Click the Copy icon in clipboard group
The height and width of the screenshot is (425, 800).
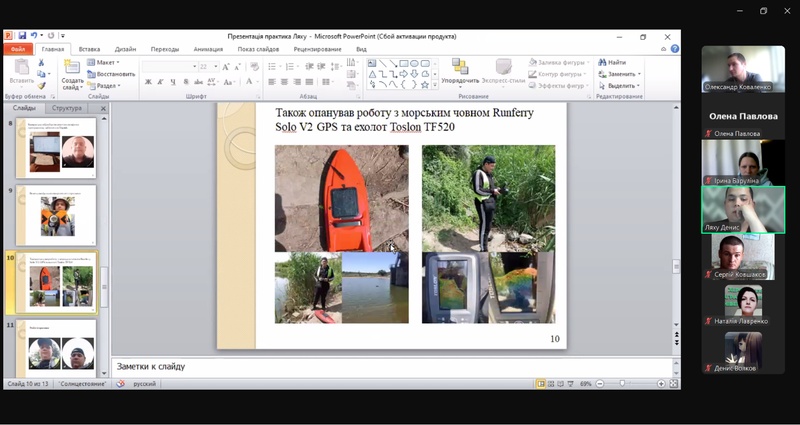pos(41,74)
